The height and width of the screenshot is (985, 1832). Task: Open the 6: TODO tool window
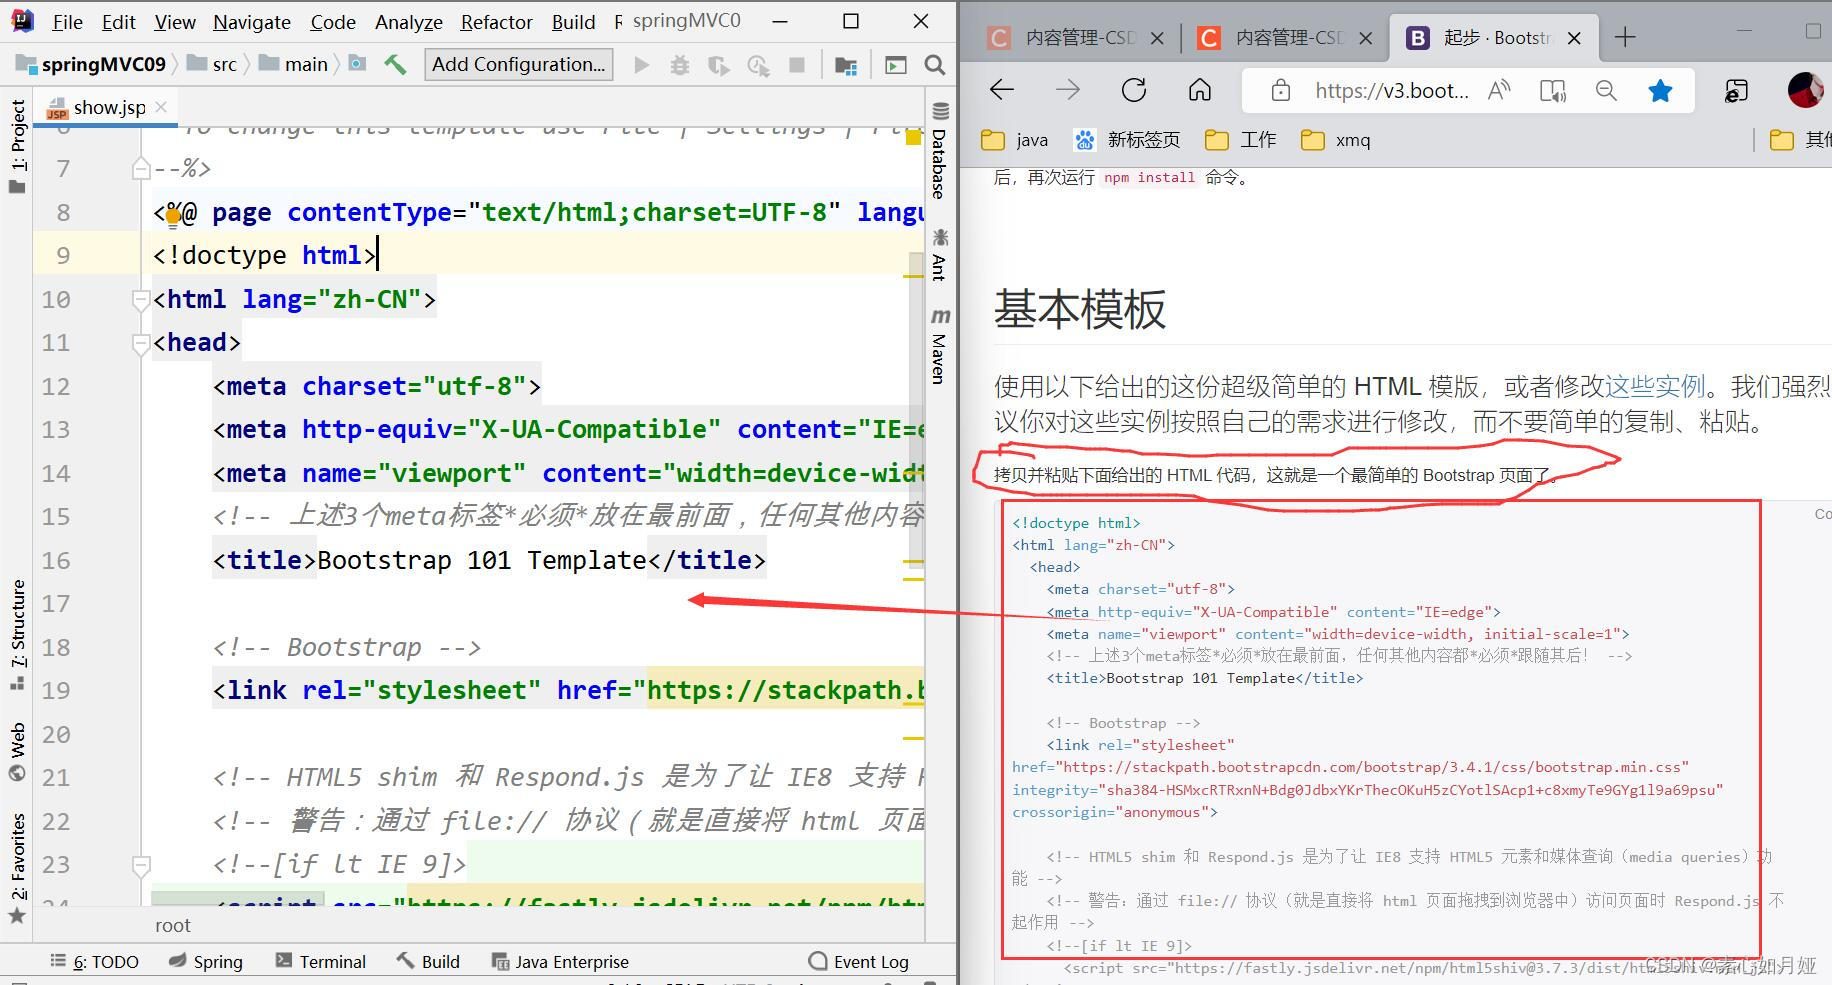point(95,962)
